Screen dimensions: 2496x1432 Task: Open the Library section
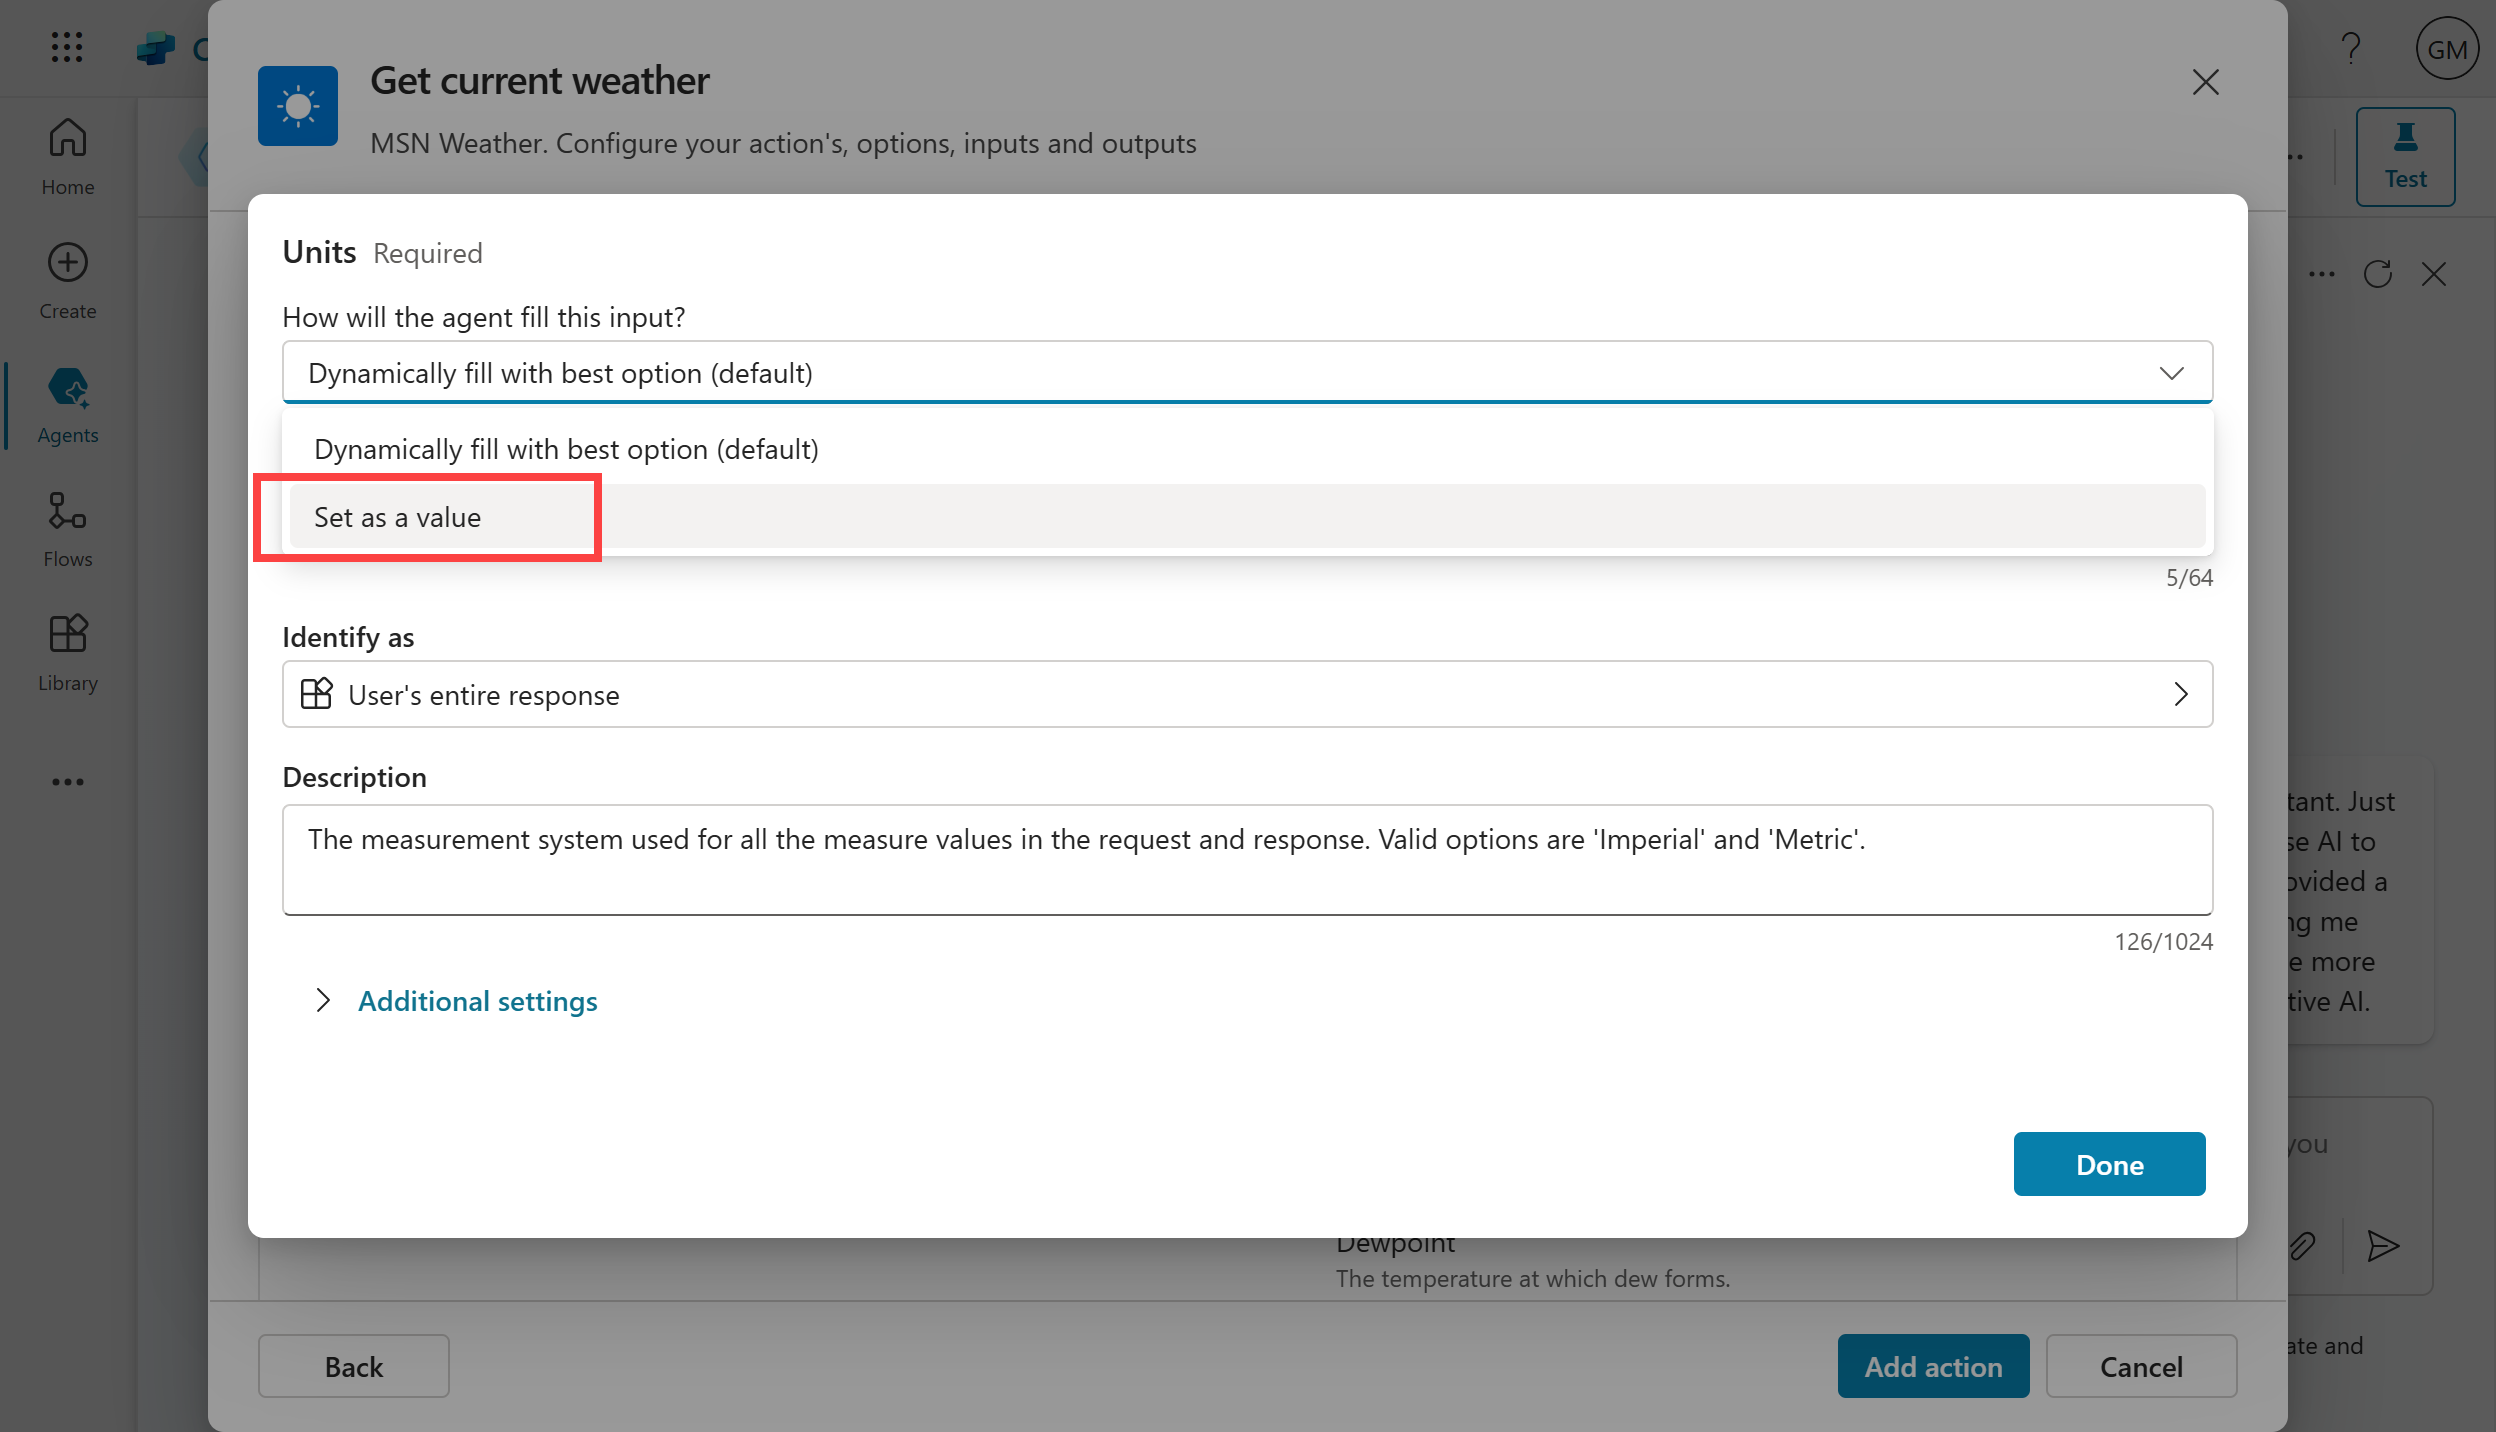[67, 651]
